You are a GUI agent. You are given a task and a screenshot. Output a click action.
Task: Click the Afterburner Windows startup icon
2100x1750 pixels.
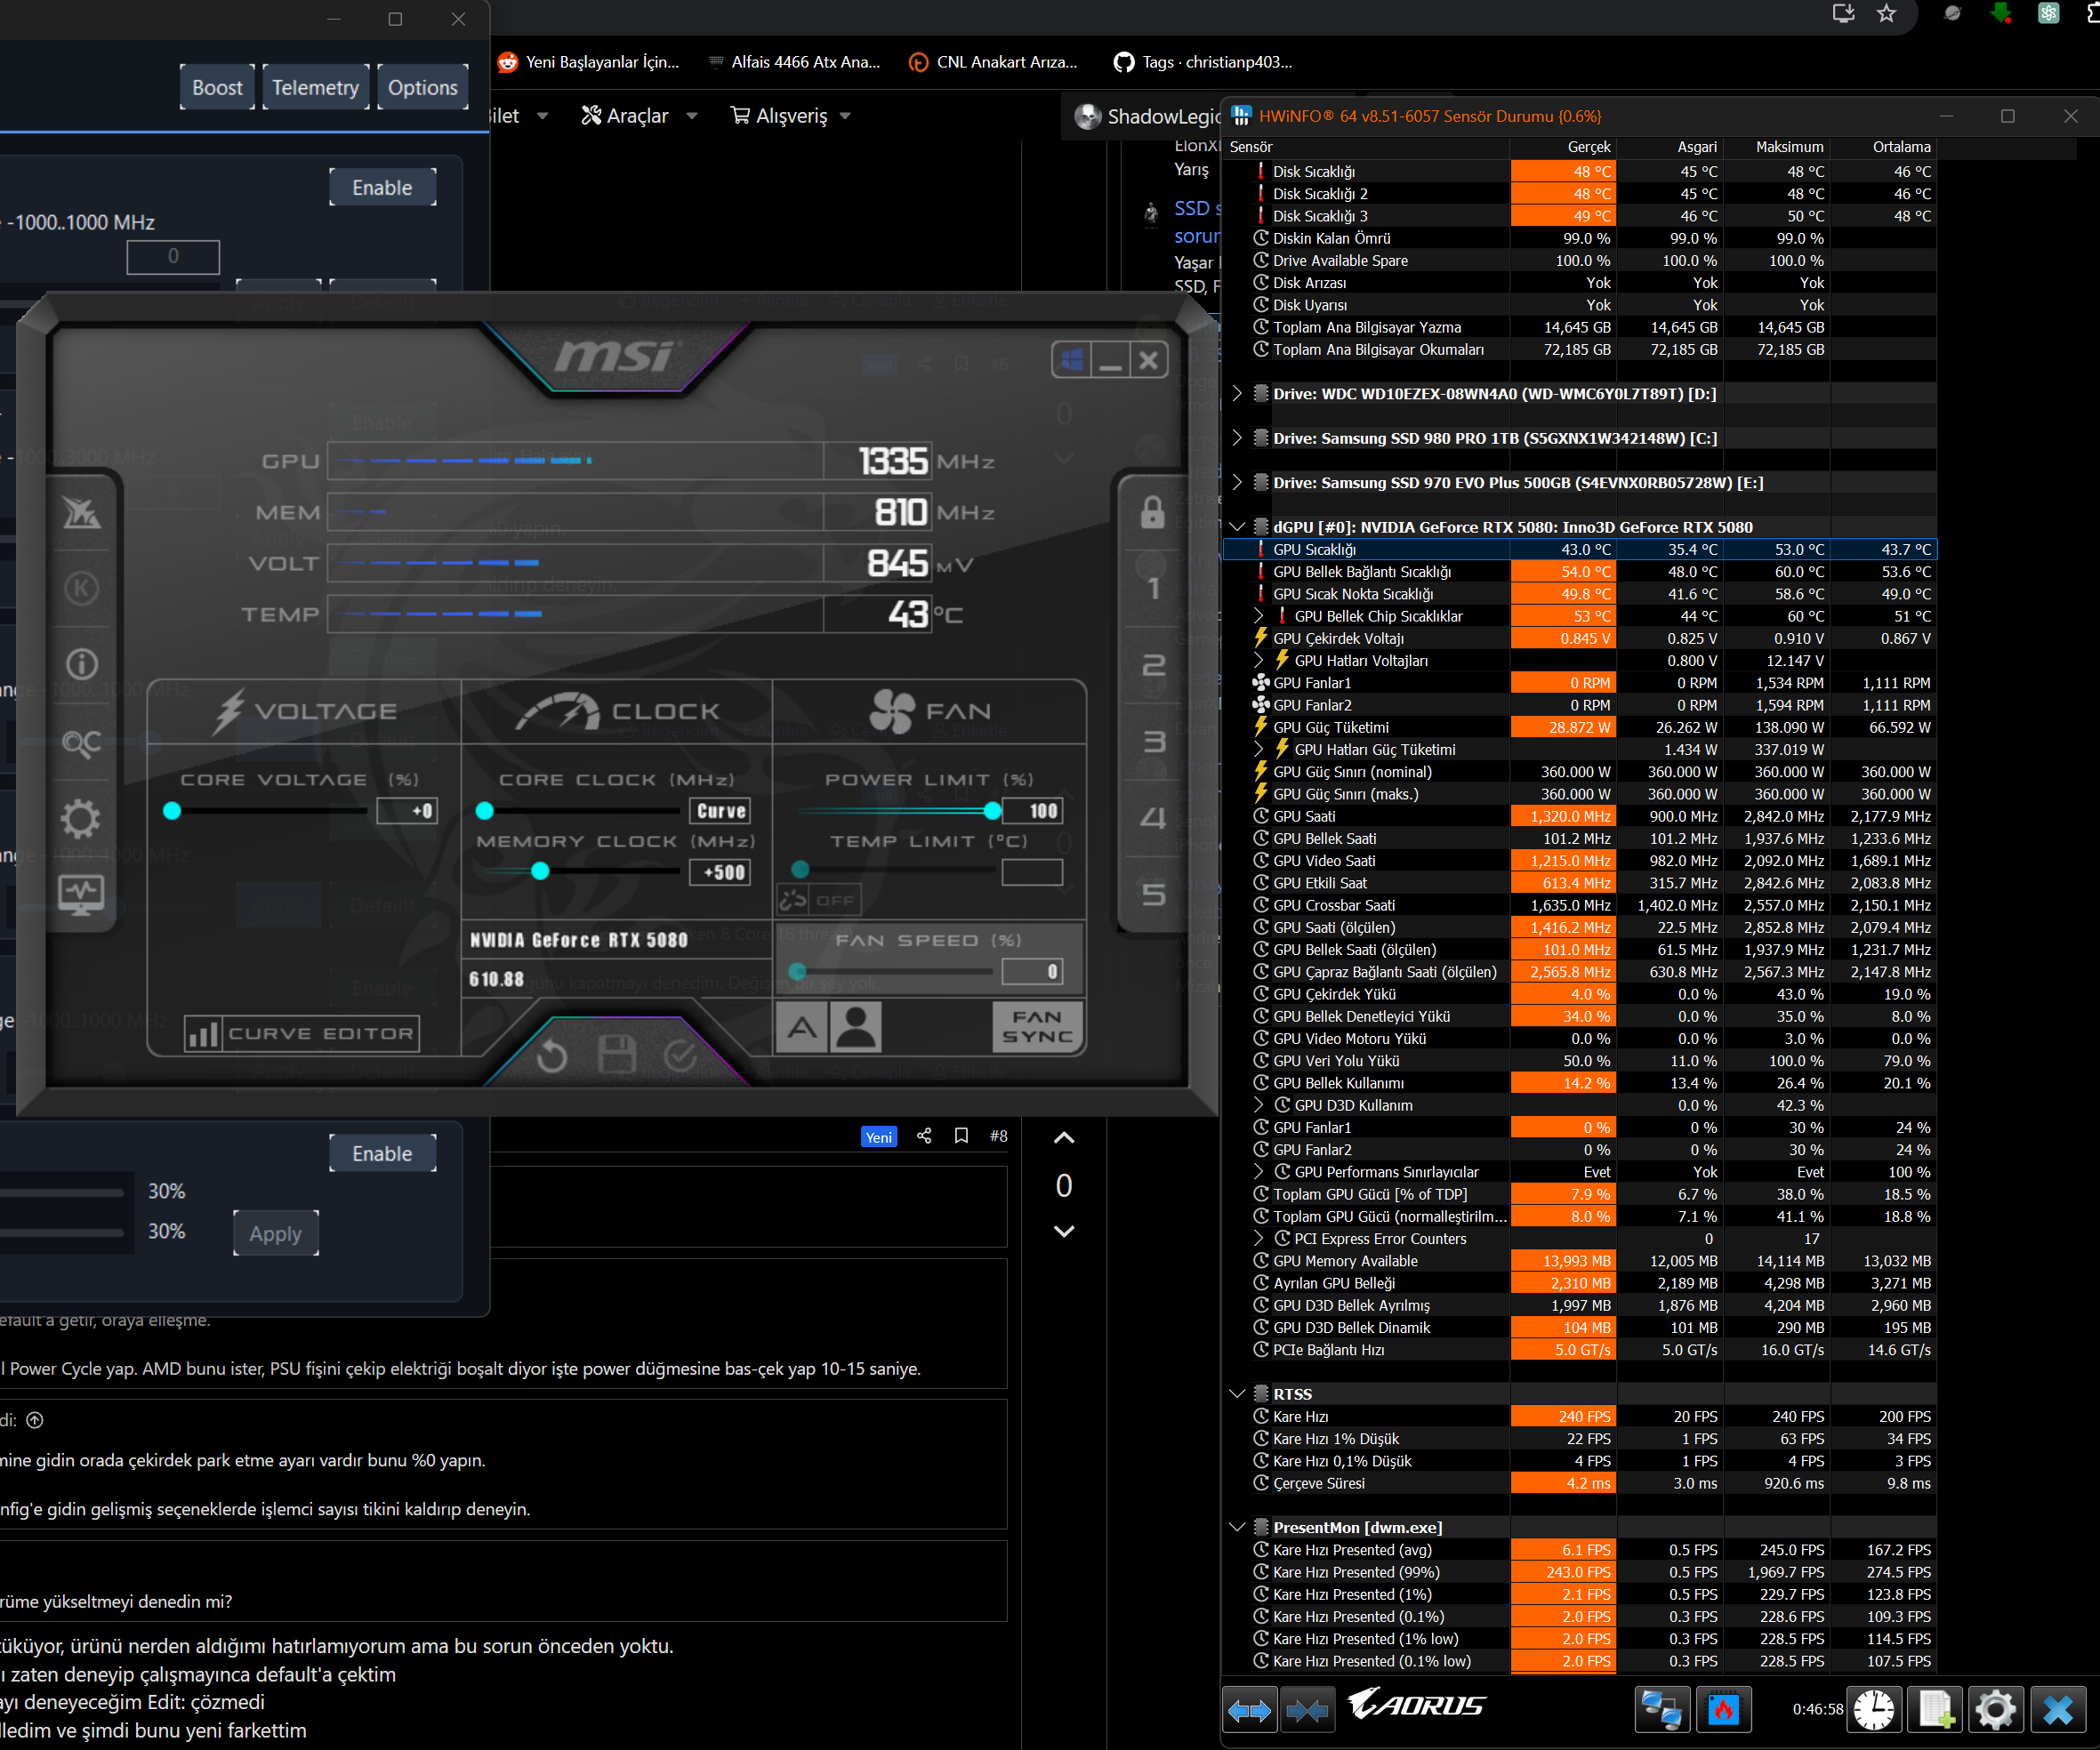click(1072, 360)
